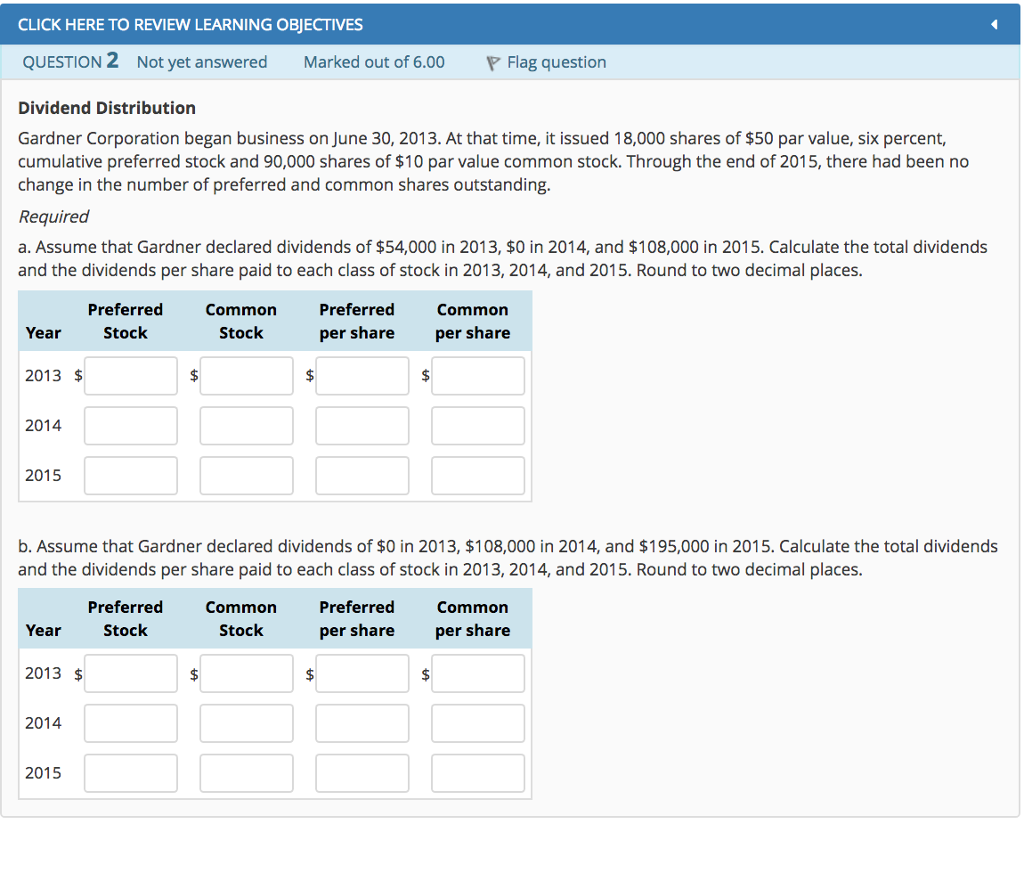Click the flag icon beside Flag question
Screen dimensions: 1024x873
click(491, 62)
